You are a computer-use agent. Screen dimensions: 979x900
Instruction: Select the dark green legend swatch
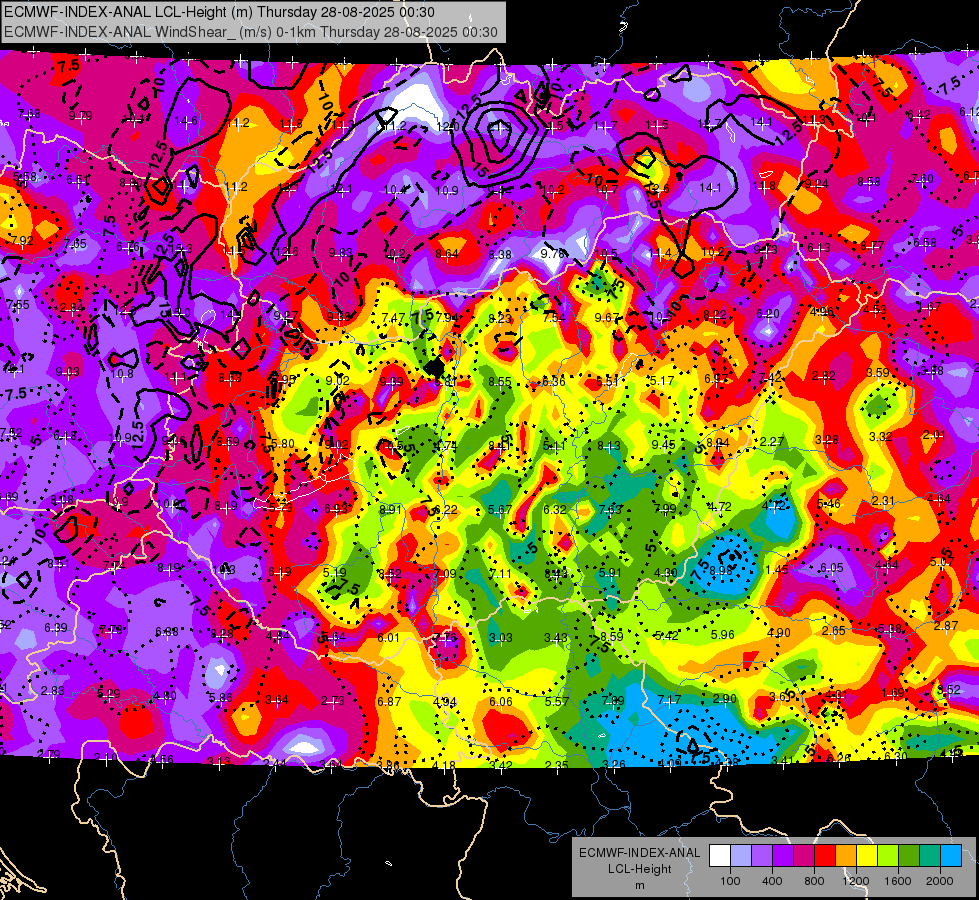(909, 856)
